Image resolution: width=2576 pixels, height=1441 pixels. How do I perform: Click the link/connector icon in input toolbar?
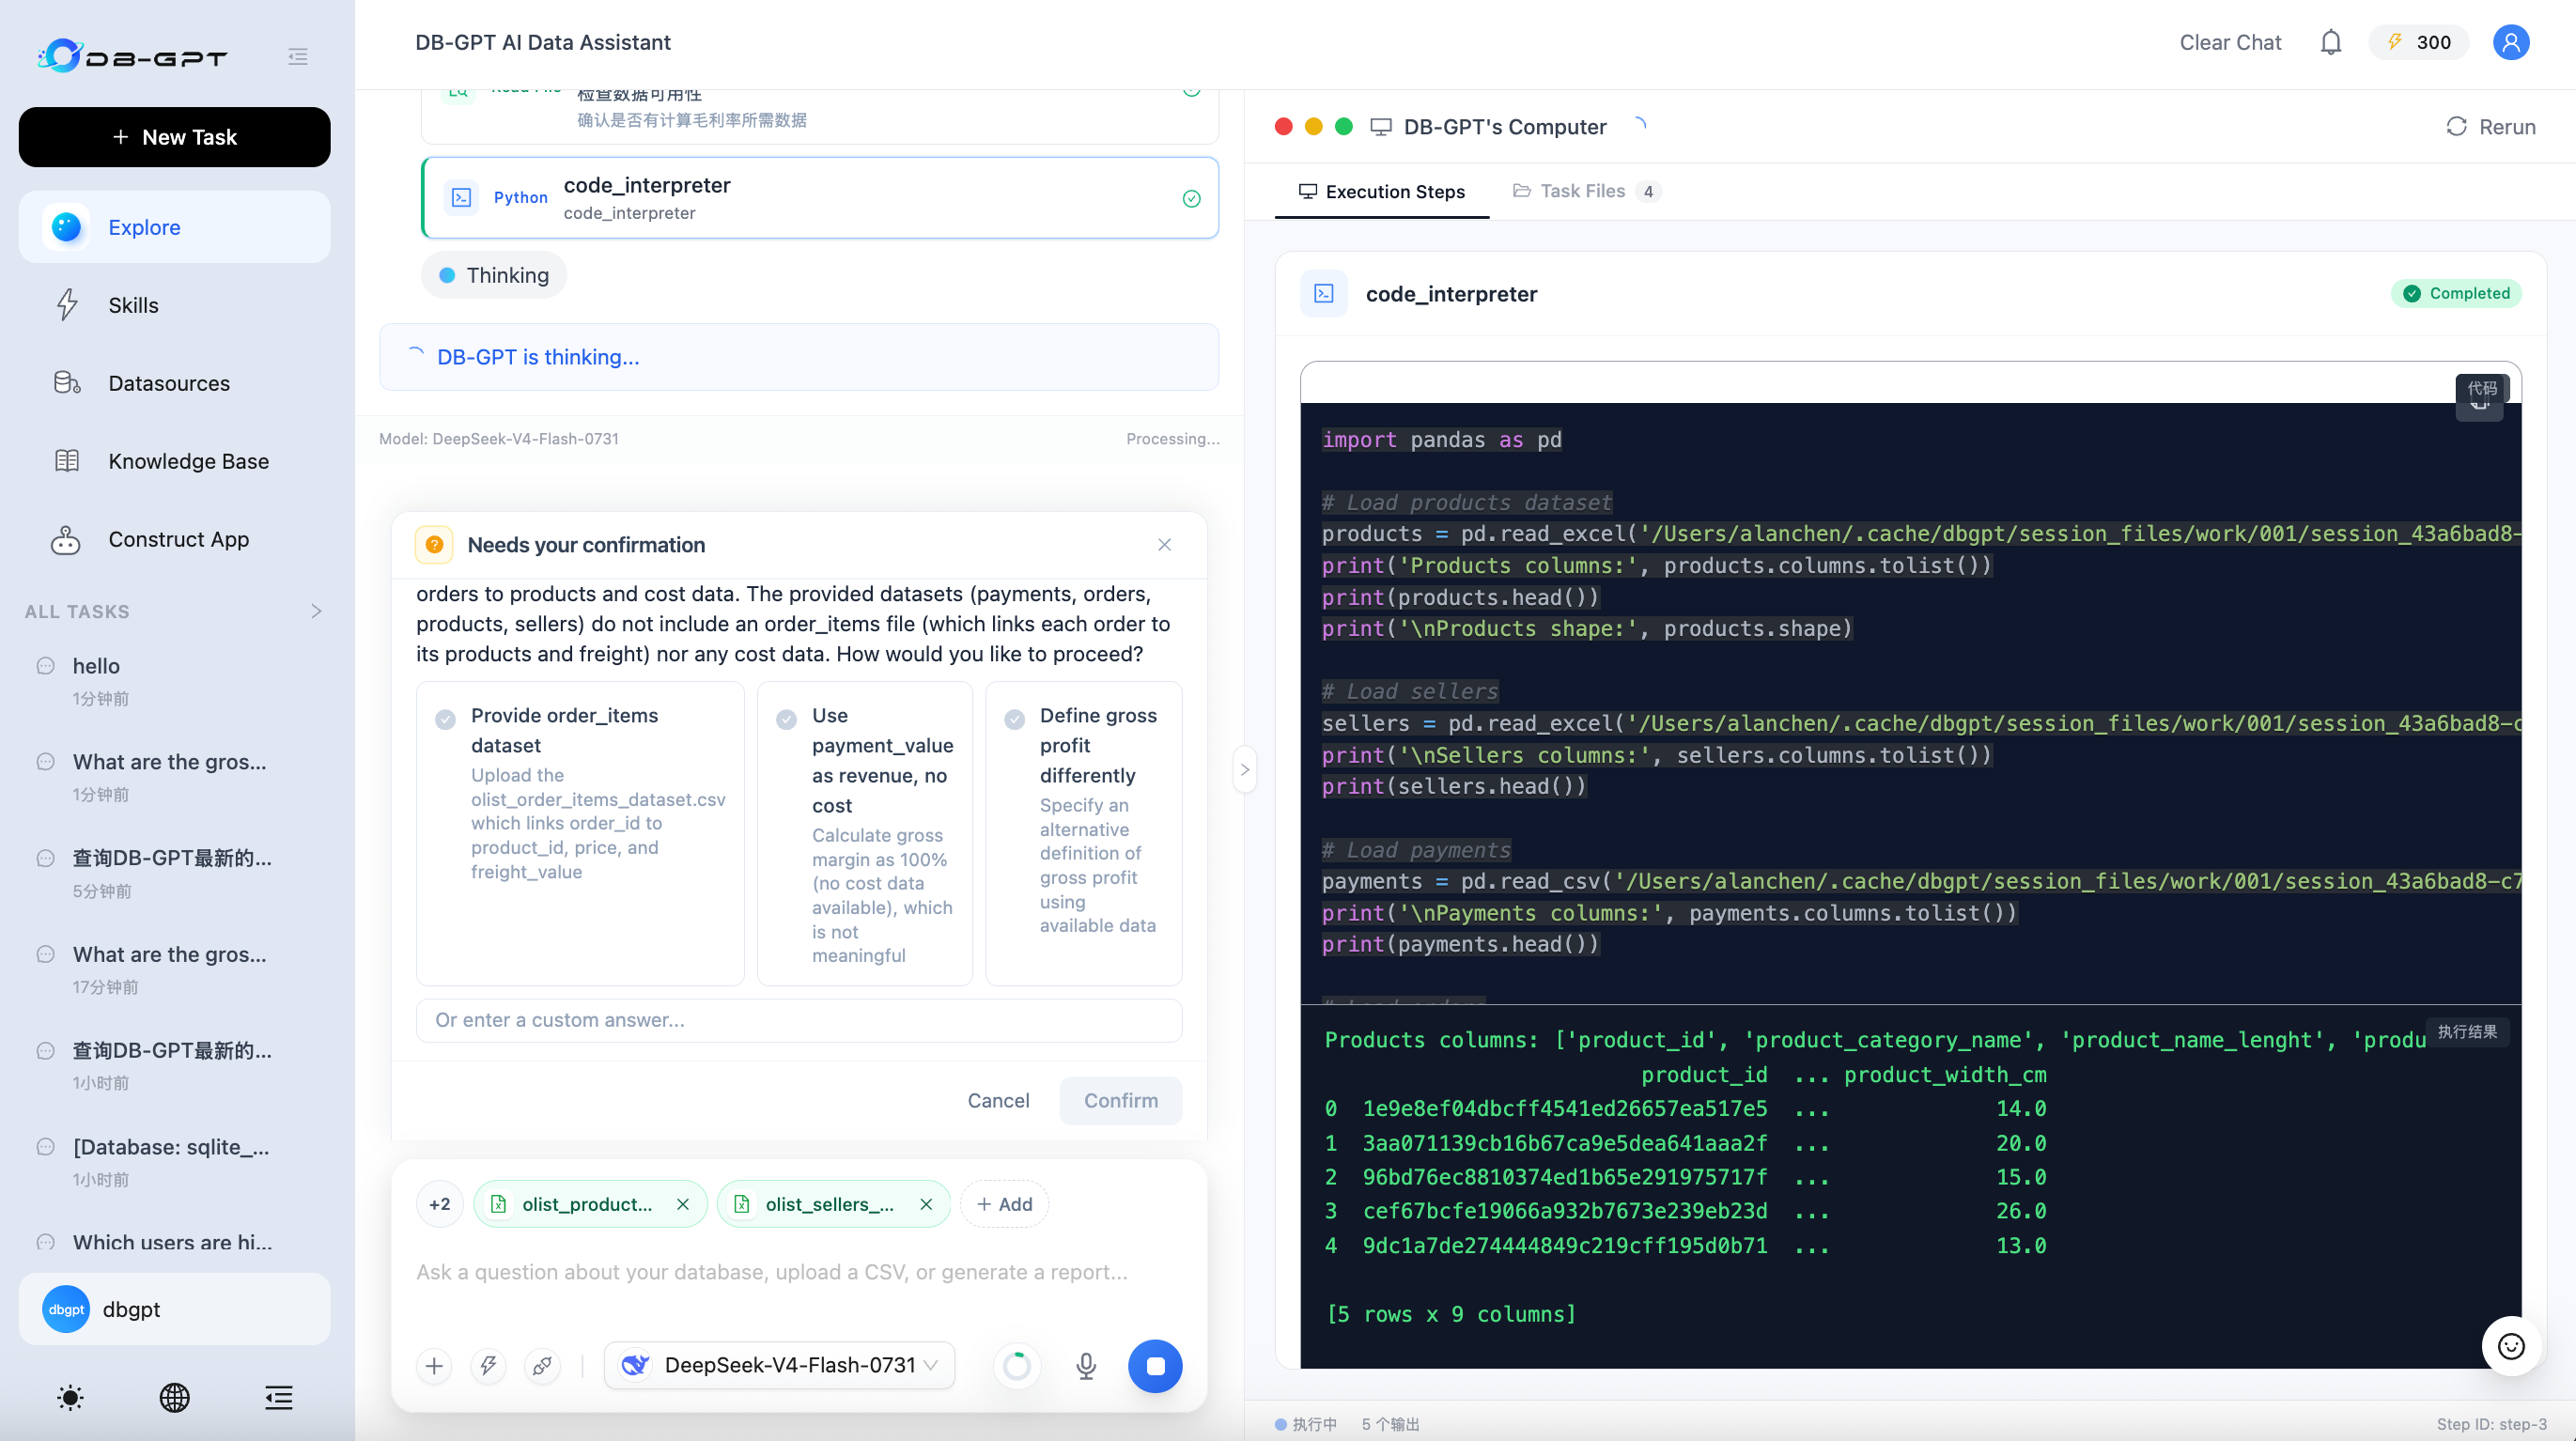pyautogui.click(x=542, y=1366)
